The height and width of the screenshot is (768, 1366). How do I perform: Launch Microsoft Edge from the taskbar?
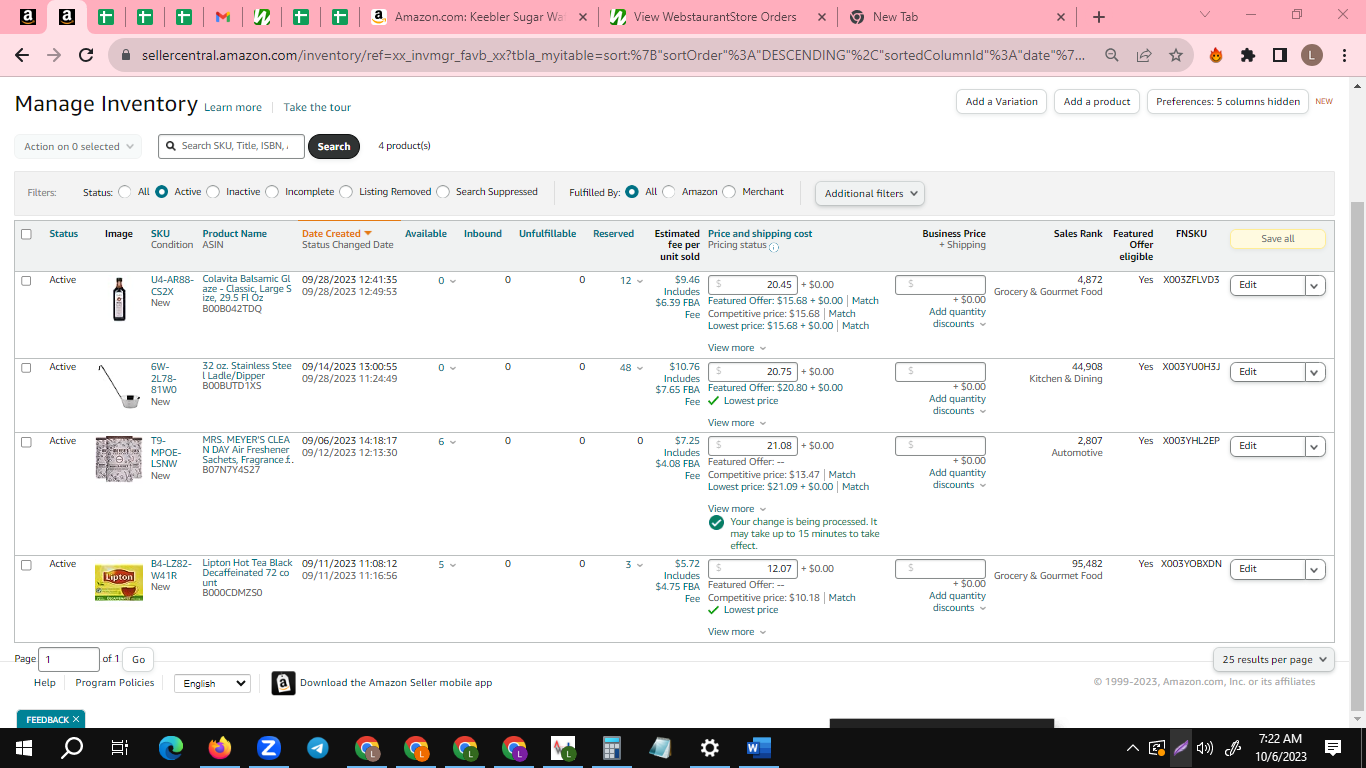[171, 747]
